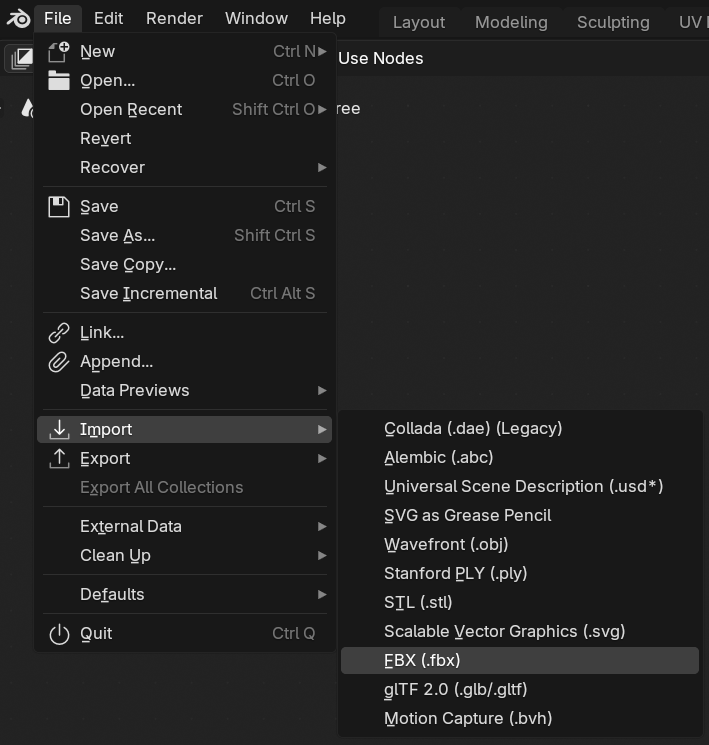Image resolution: width=709 pixels, height=745 pixels.
Task: Switch to the Layout workspace tab
Action: coord(419,22)
